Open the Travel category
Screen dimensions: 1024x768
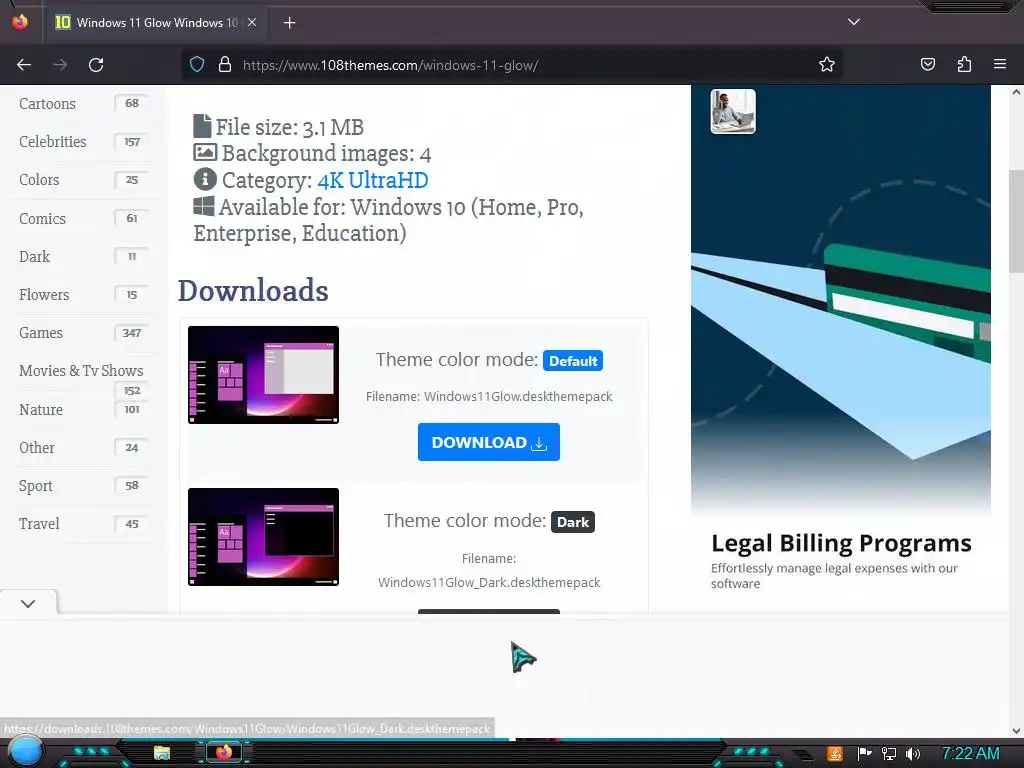point(39,524)
